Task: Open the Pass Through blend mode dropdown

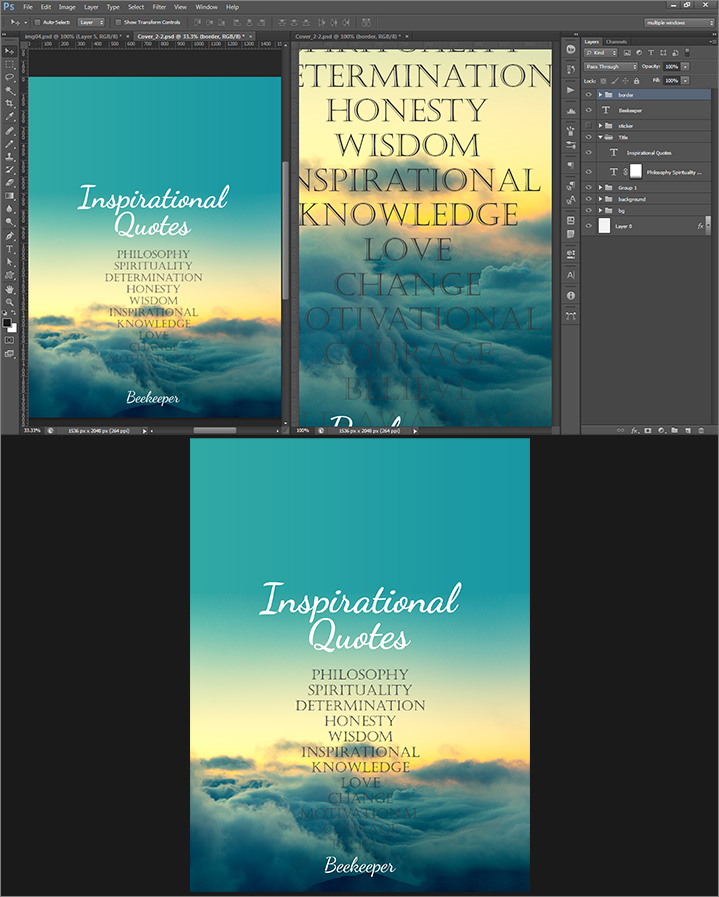Action: pos(611,67)
